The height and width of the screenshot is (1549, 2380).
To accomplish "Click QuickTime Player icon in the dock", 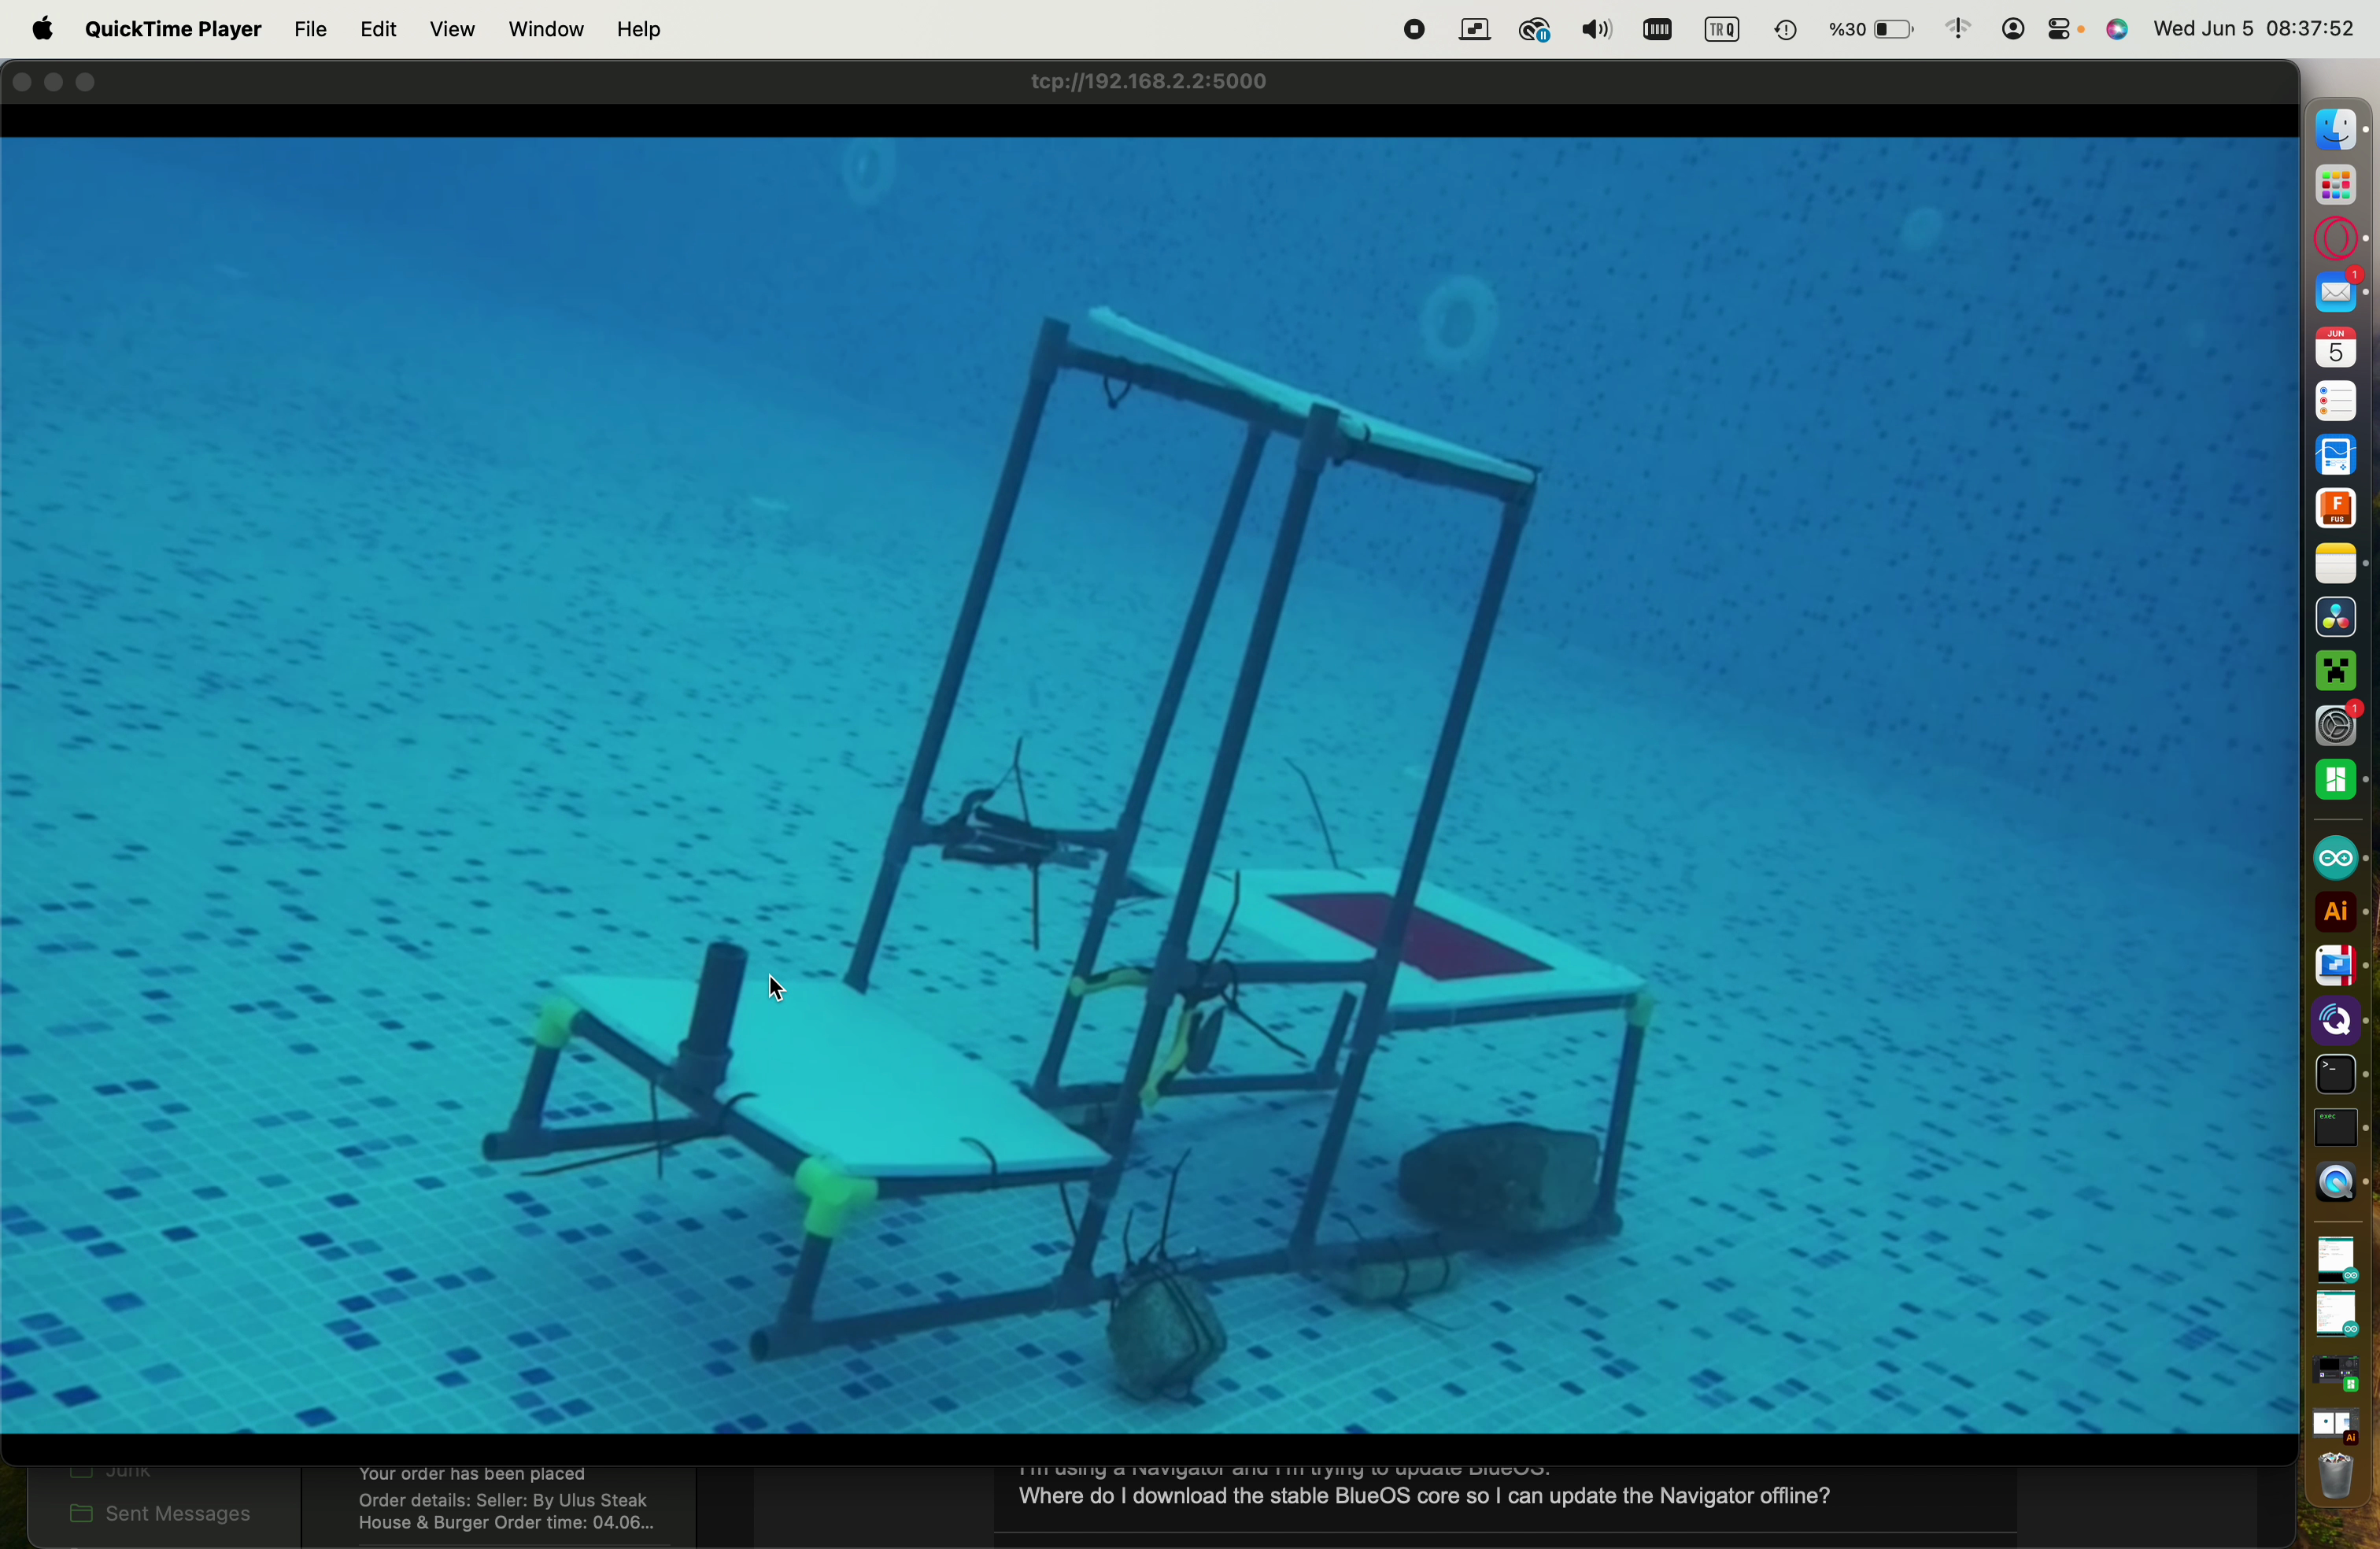I will 2337,1183.
